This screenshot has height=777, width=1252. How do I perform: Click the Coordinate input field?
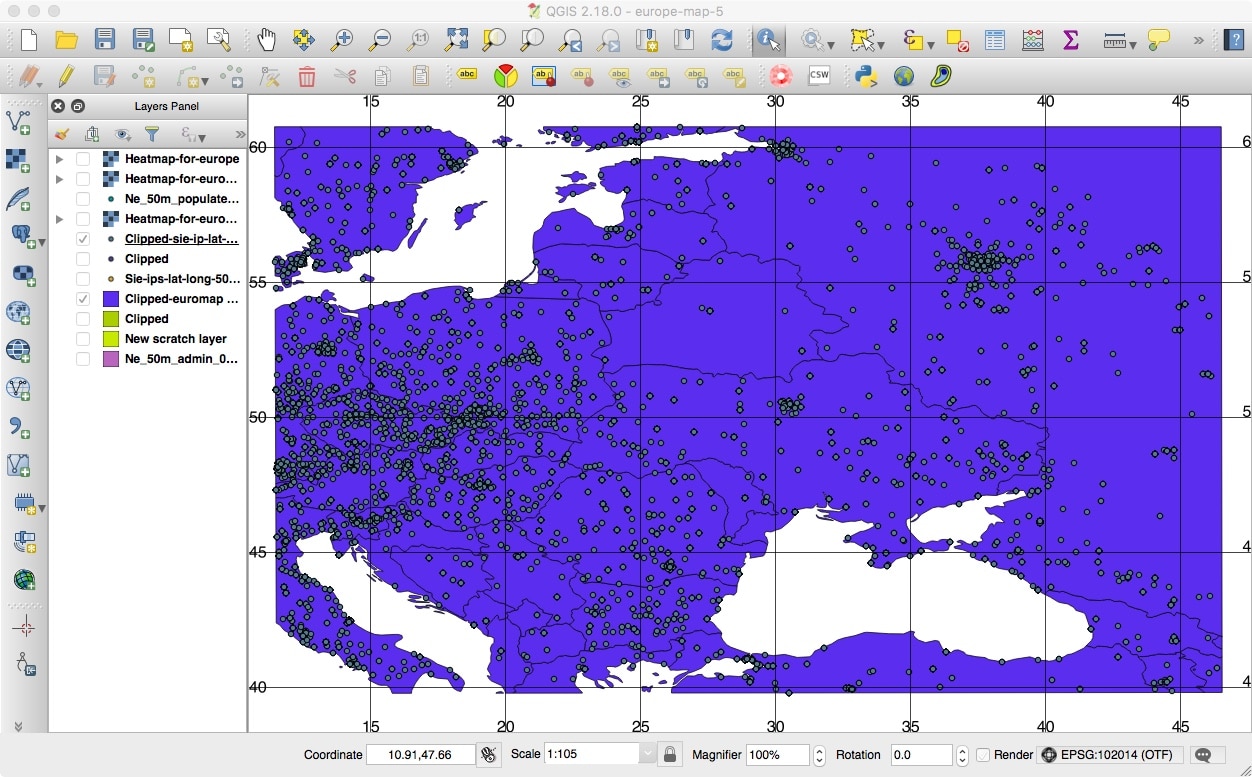tap(420, 755)
